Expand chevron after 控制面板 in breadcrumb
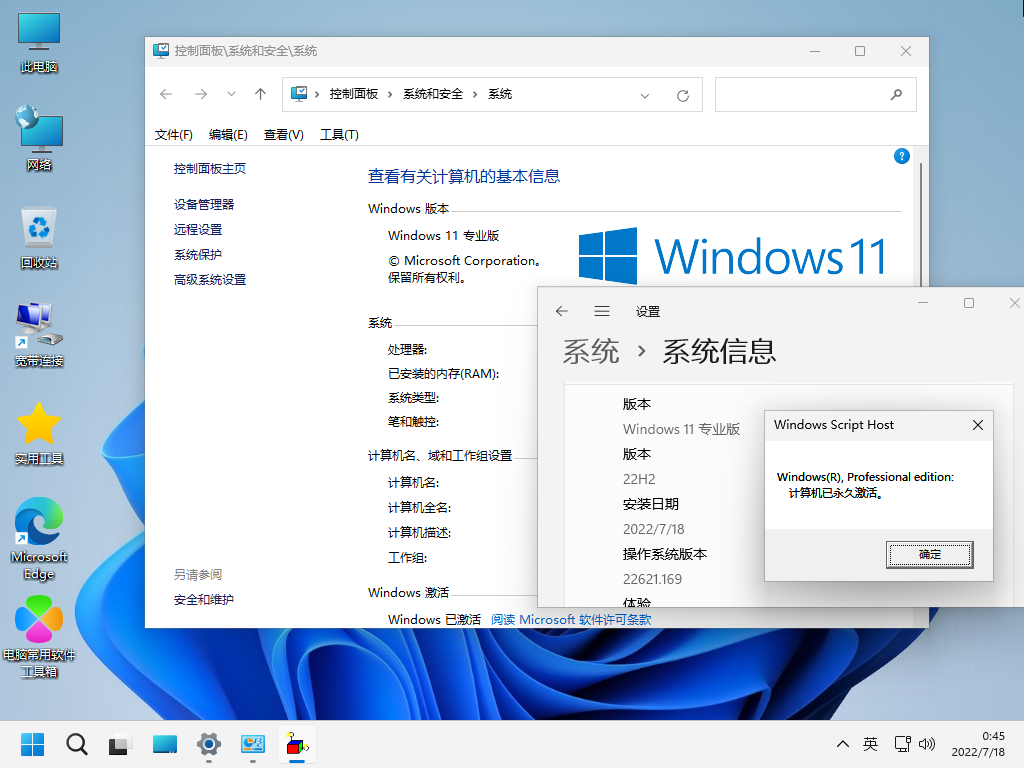This screenshot has height=768, width=1024. tap(390, 95)
